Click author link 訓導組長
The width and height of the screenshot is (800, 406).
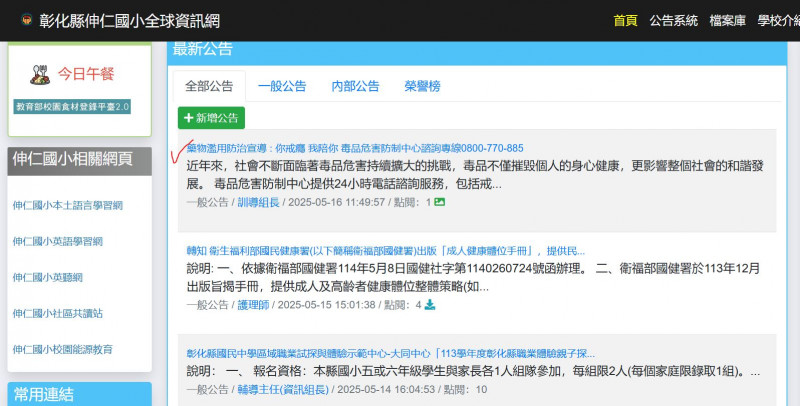tap(259, 202)
